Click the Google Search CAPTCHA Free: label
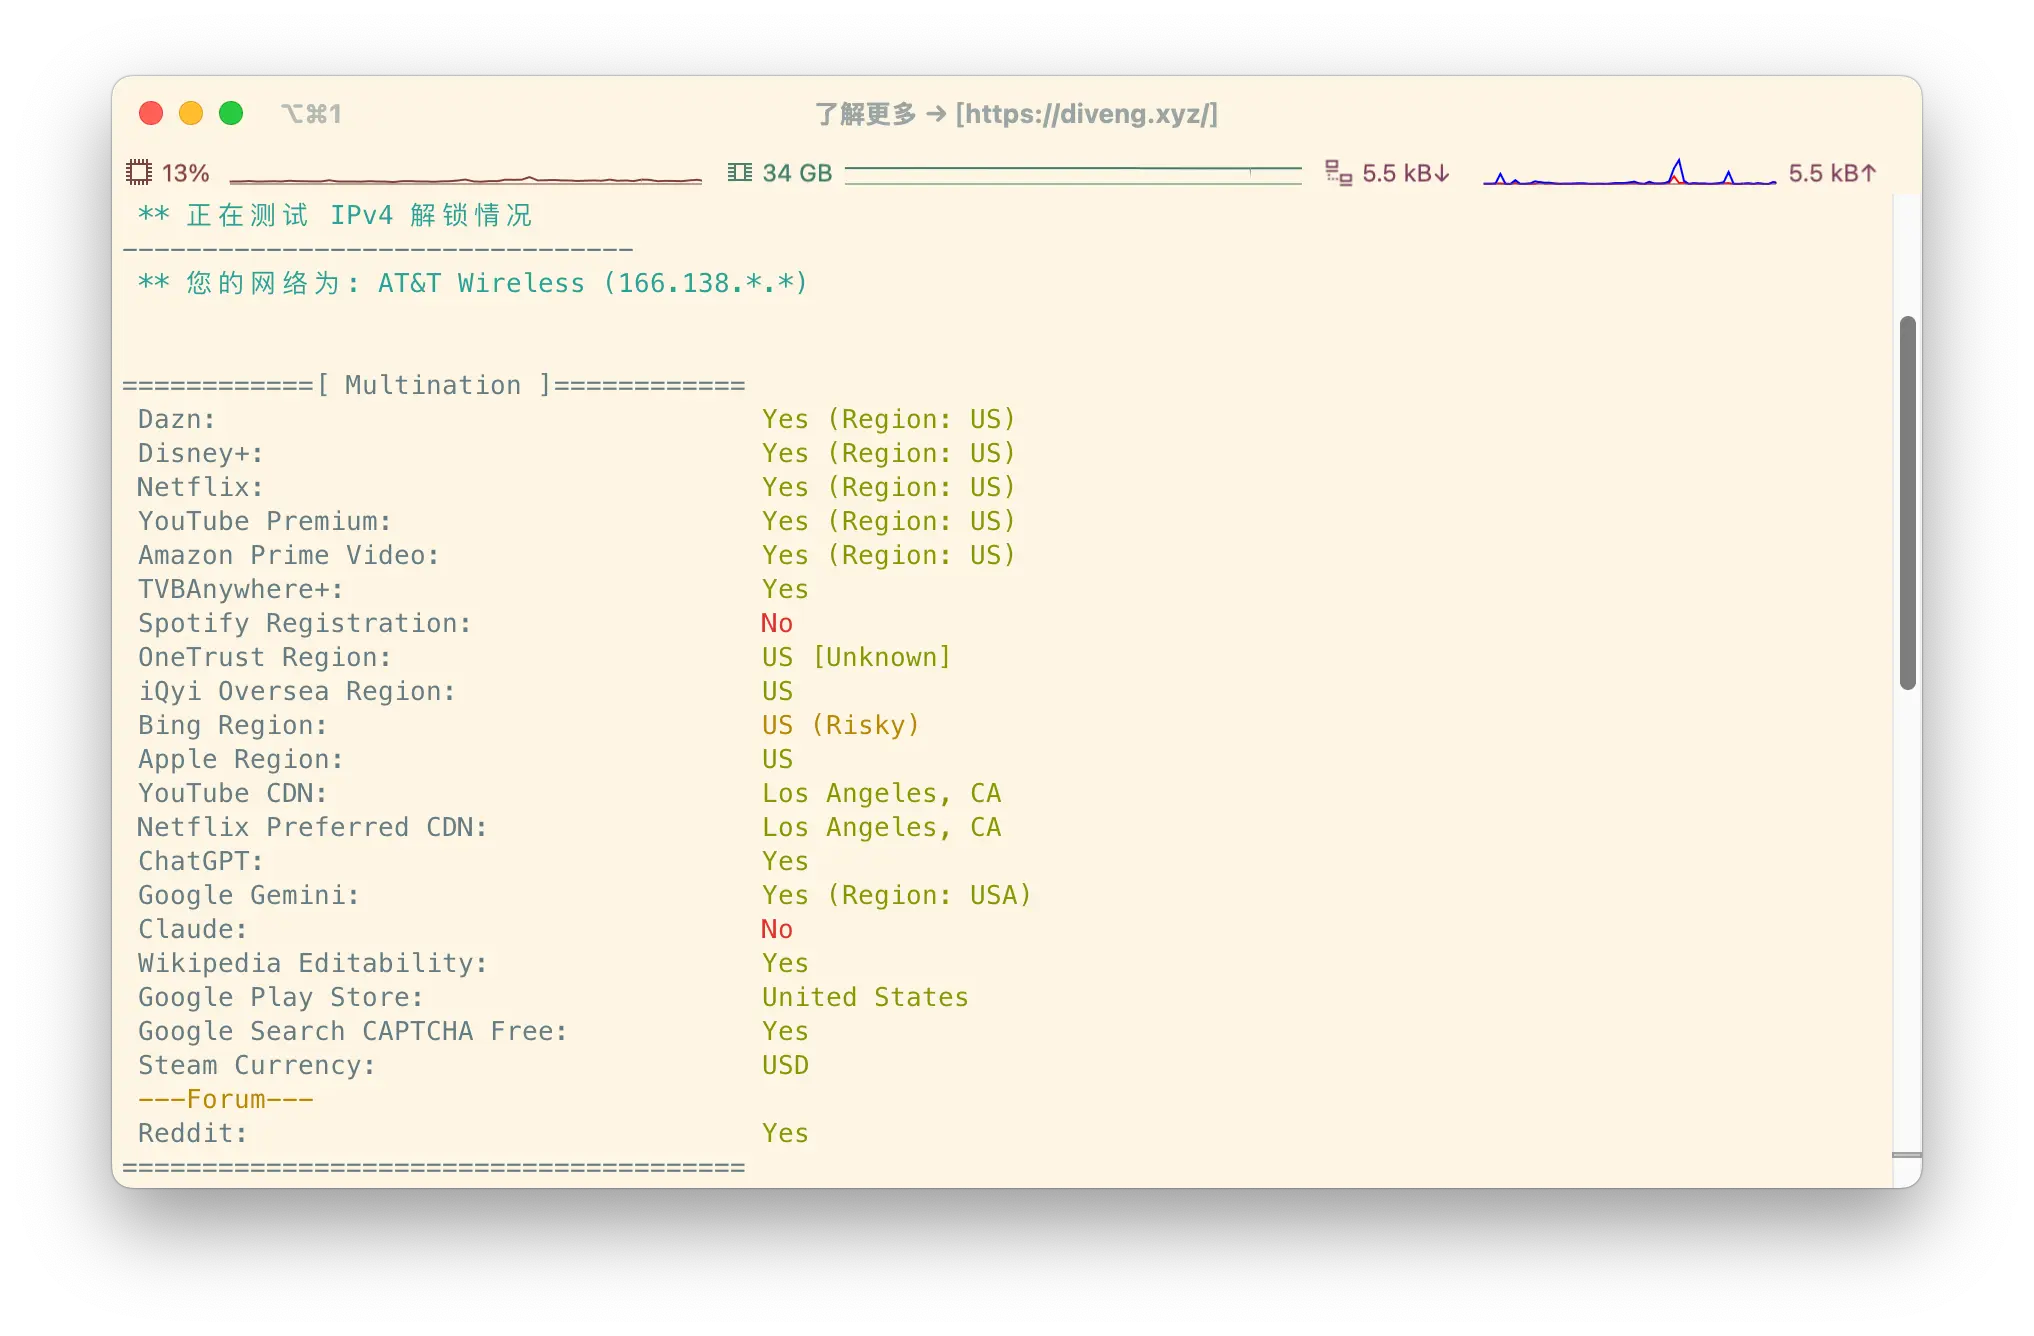The image size is (2034, 1336). pos(353,1031)
